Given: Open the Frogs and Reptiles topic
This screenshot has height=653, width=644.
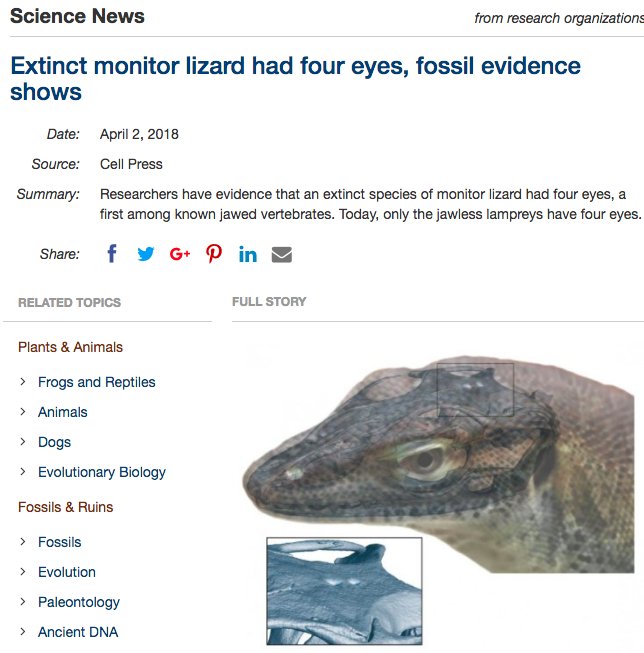Looking at the screenshot, I should pyautogui.click(x=97, y=382).
